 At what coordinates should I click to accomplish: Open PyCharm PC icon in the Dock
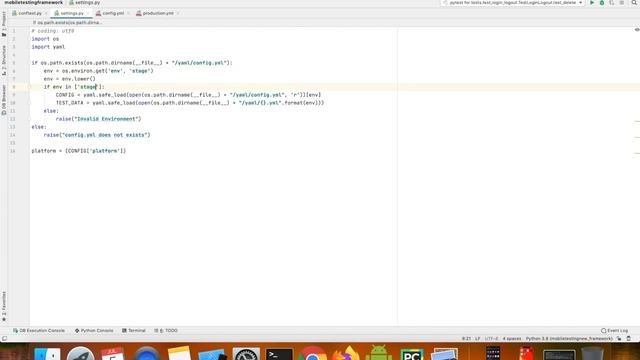coord(411,354)
